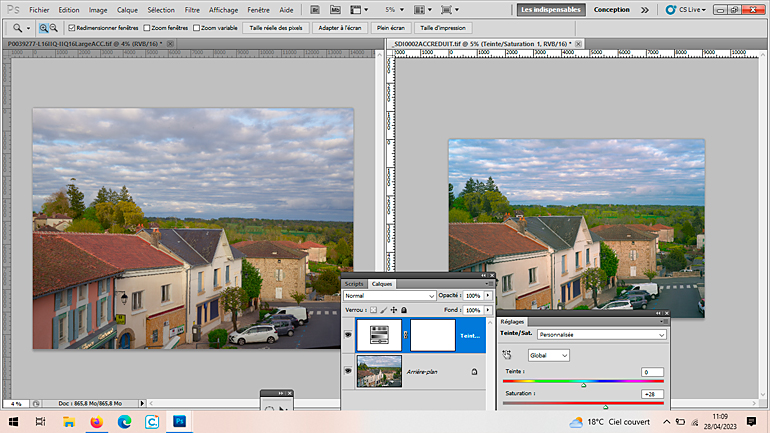Enable Zoom variable checkbox

[196, 28]
